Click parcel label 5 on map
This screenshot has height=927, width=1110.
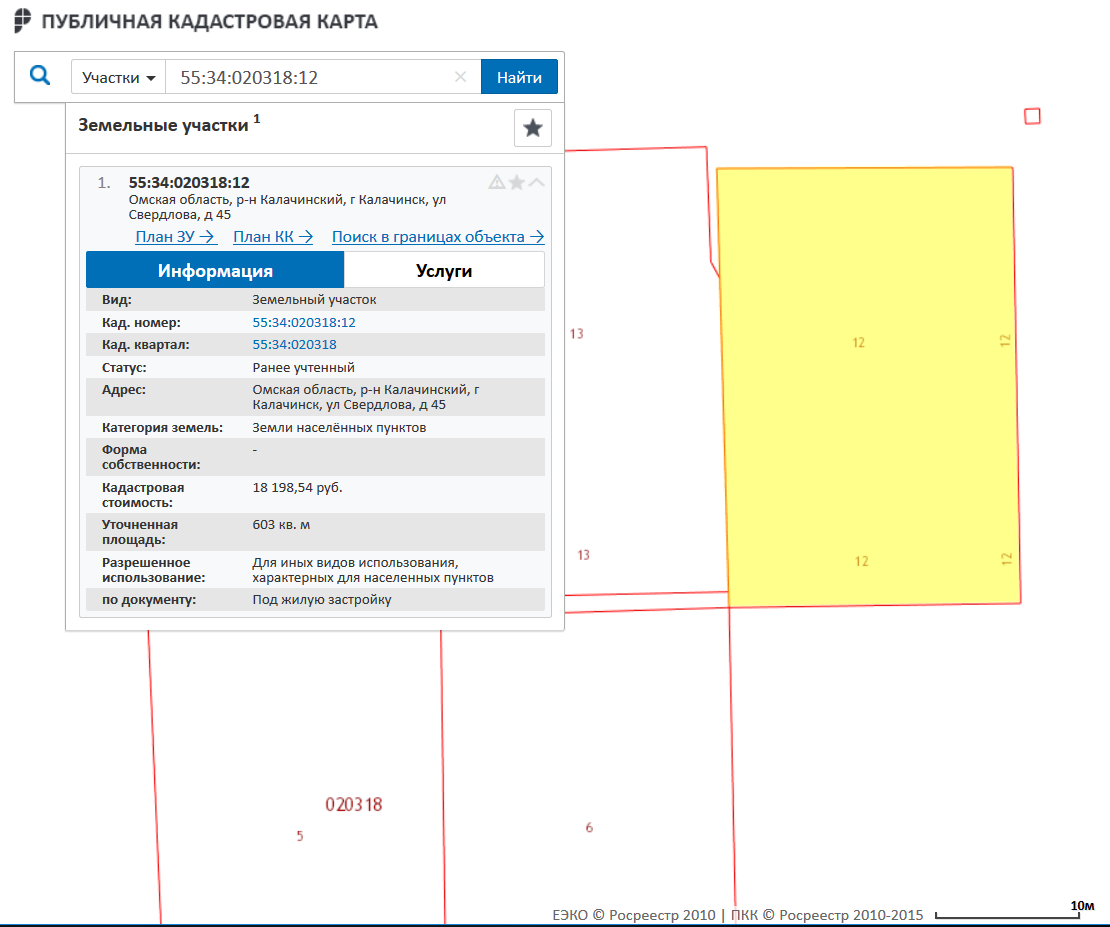coord(300,836)
